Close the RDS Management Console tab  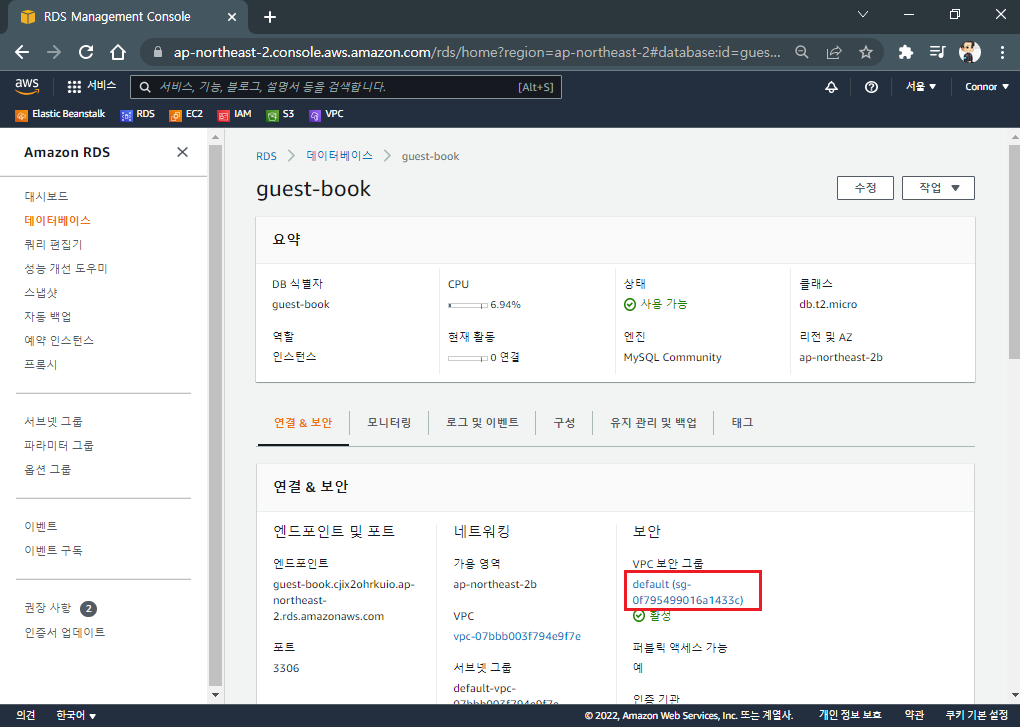(232, 17)
